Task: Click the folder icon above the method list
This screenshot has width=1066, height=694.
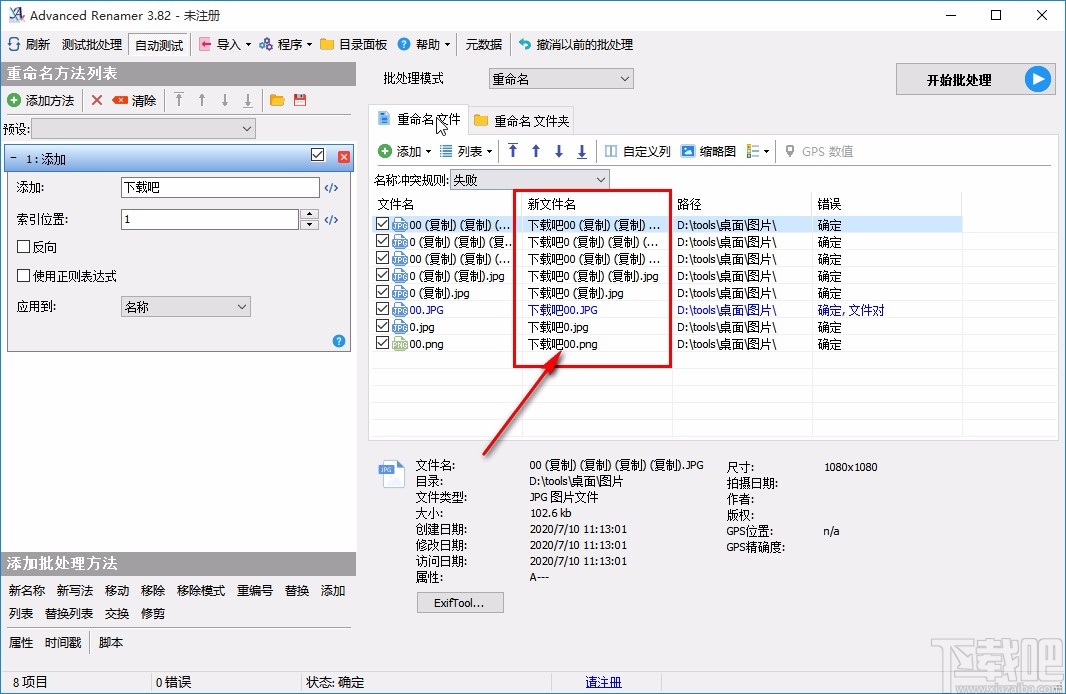Action: point(277,99)
